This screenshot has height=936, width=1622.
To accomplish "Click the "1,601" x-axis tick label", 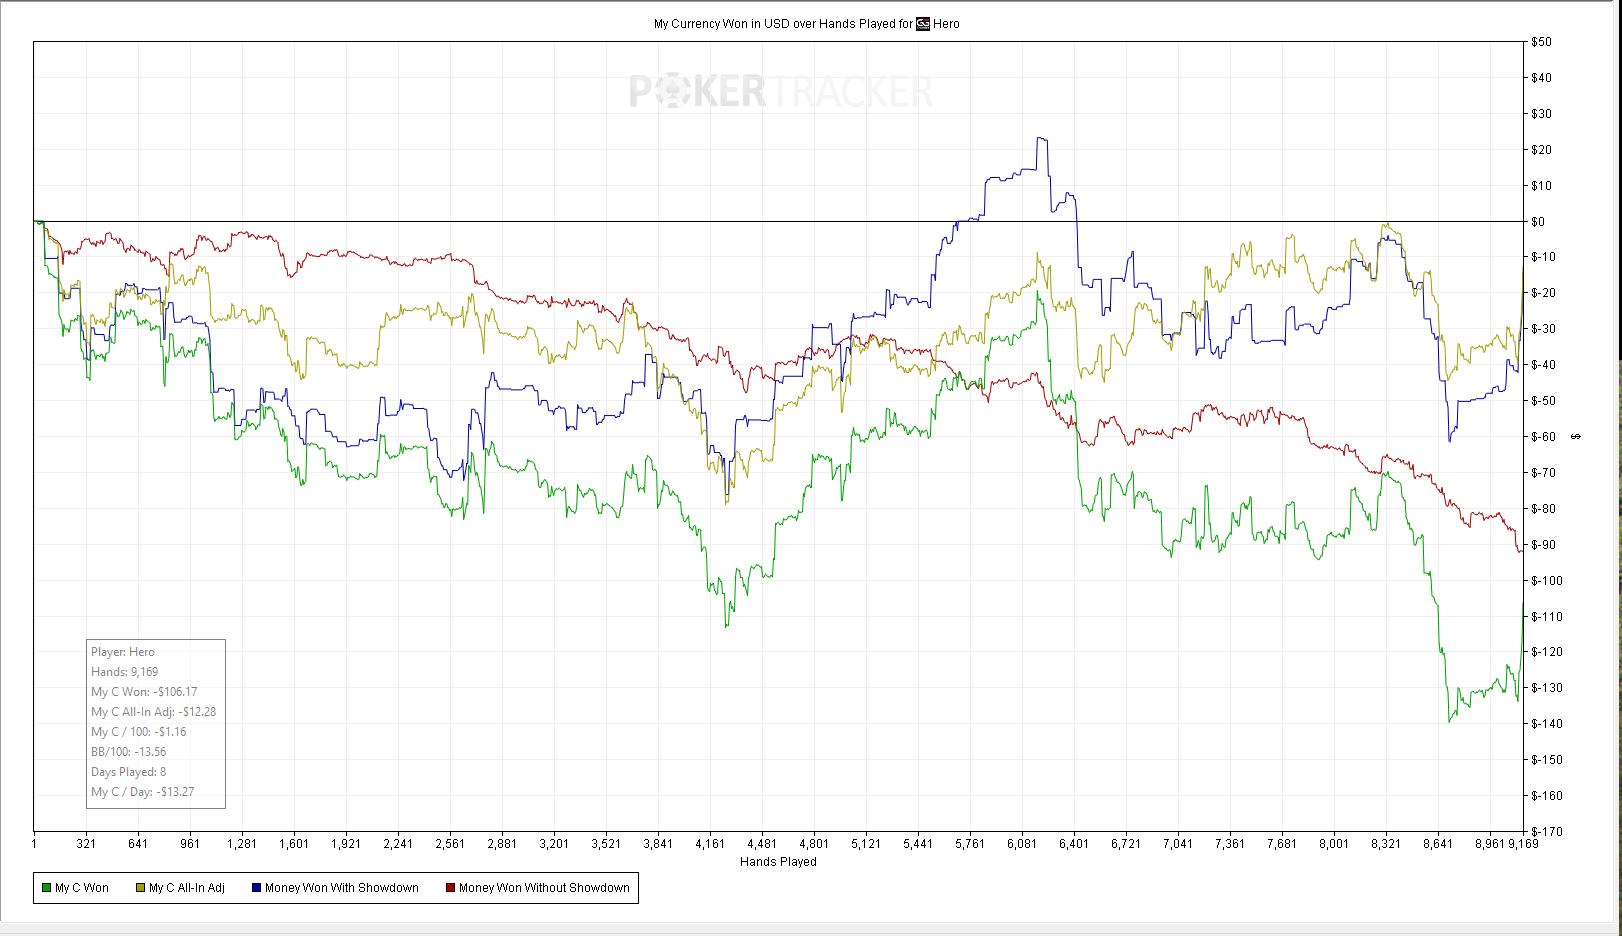I will pos(294,844).
